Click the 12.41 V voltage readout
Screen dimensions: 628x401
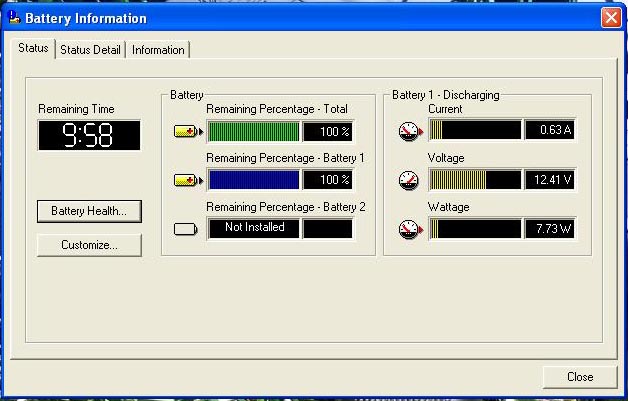pyautogui.click(x=550, y=180)
